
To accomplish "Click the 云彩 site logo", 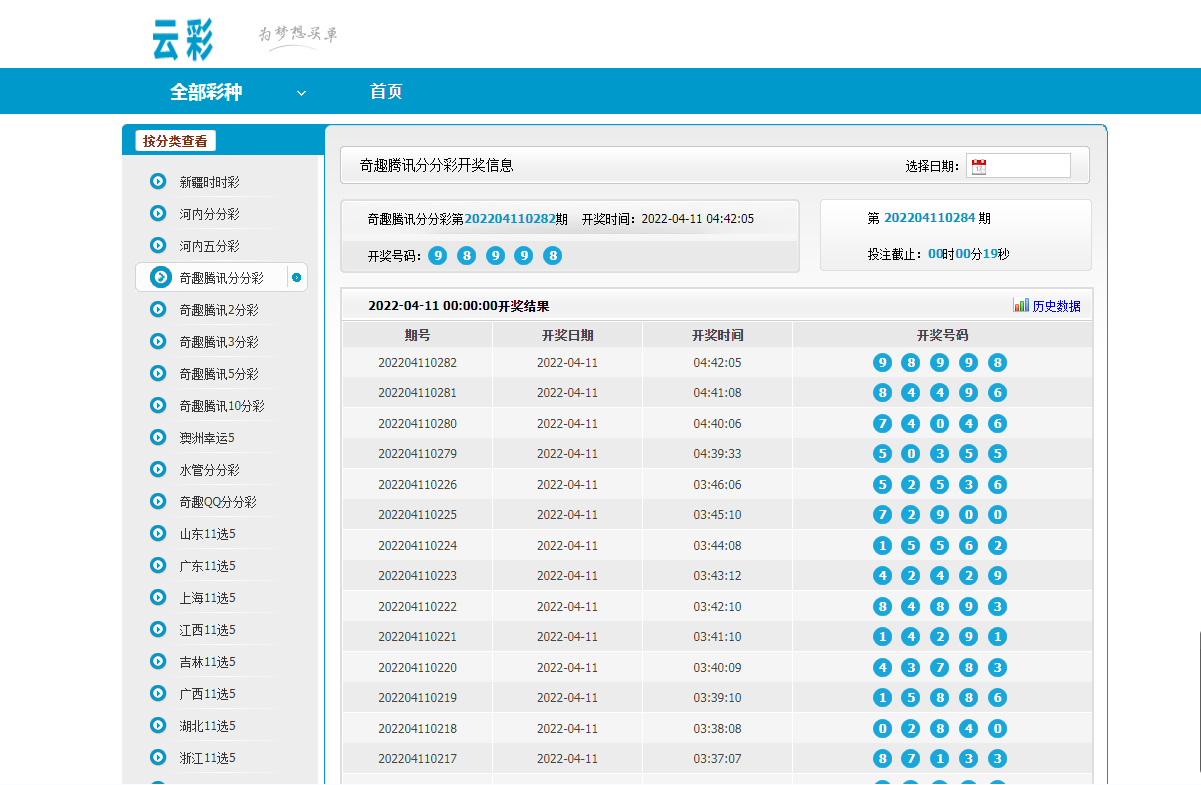I will click(x=183, y=39).
